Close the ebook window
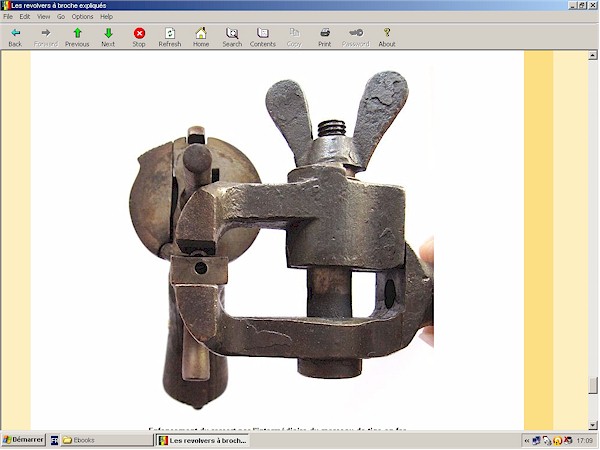This screenshot has height=450, width=600. point(592,5)
